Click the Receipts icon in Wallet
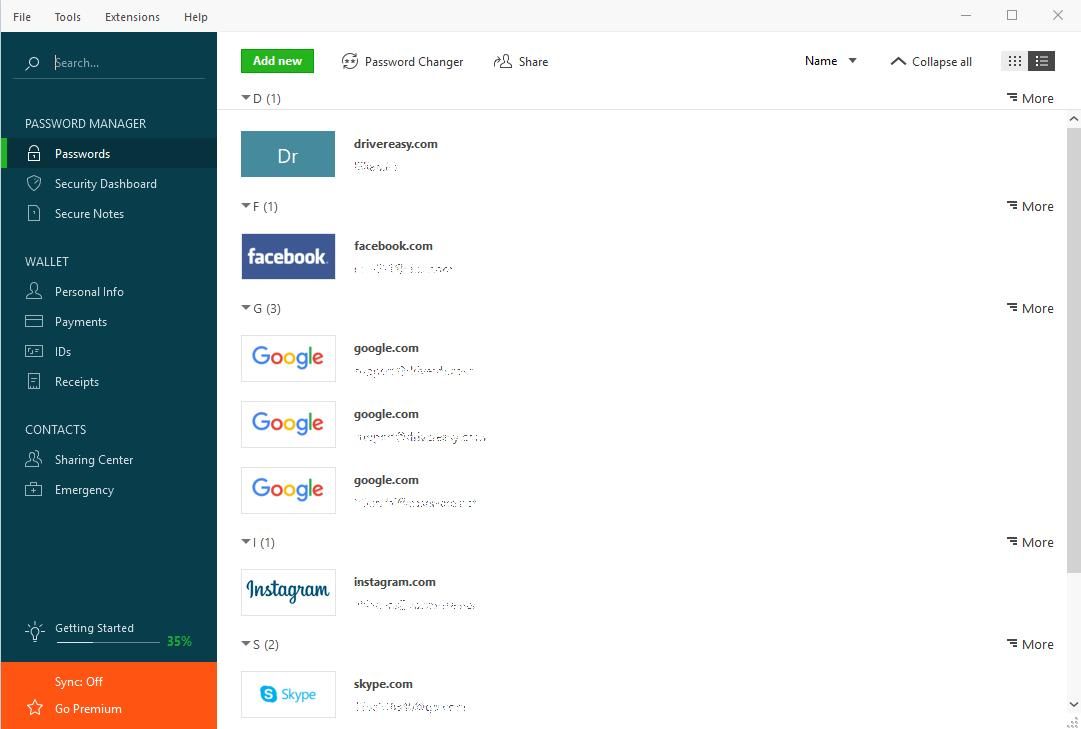This screenshot has width=1081, height=729. [34, 382]
